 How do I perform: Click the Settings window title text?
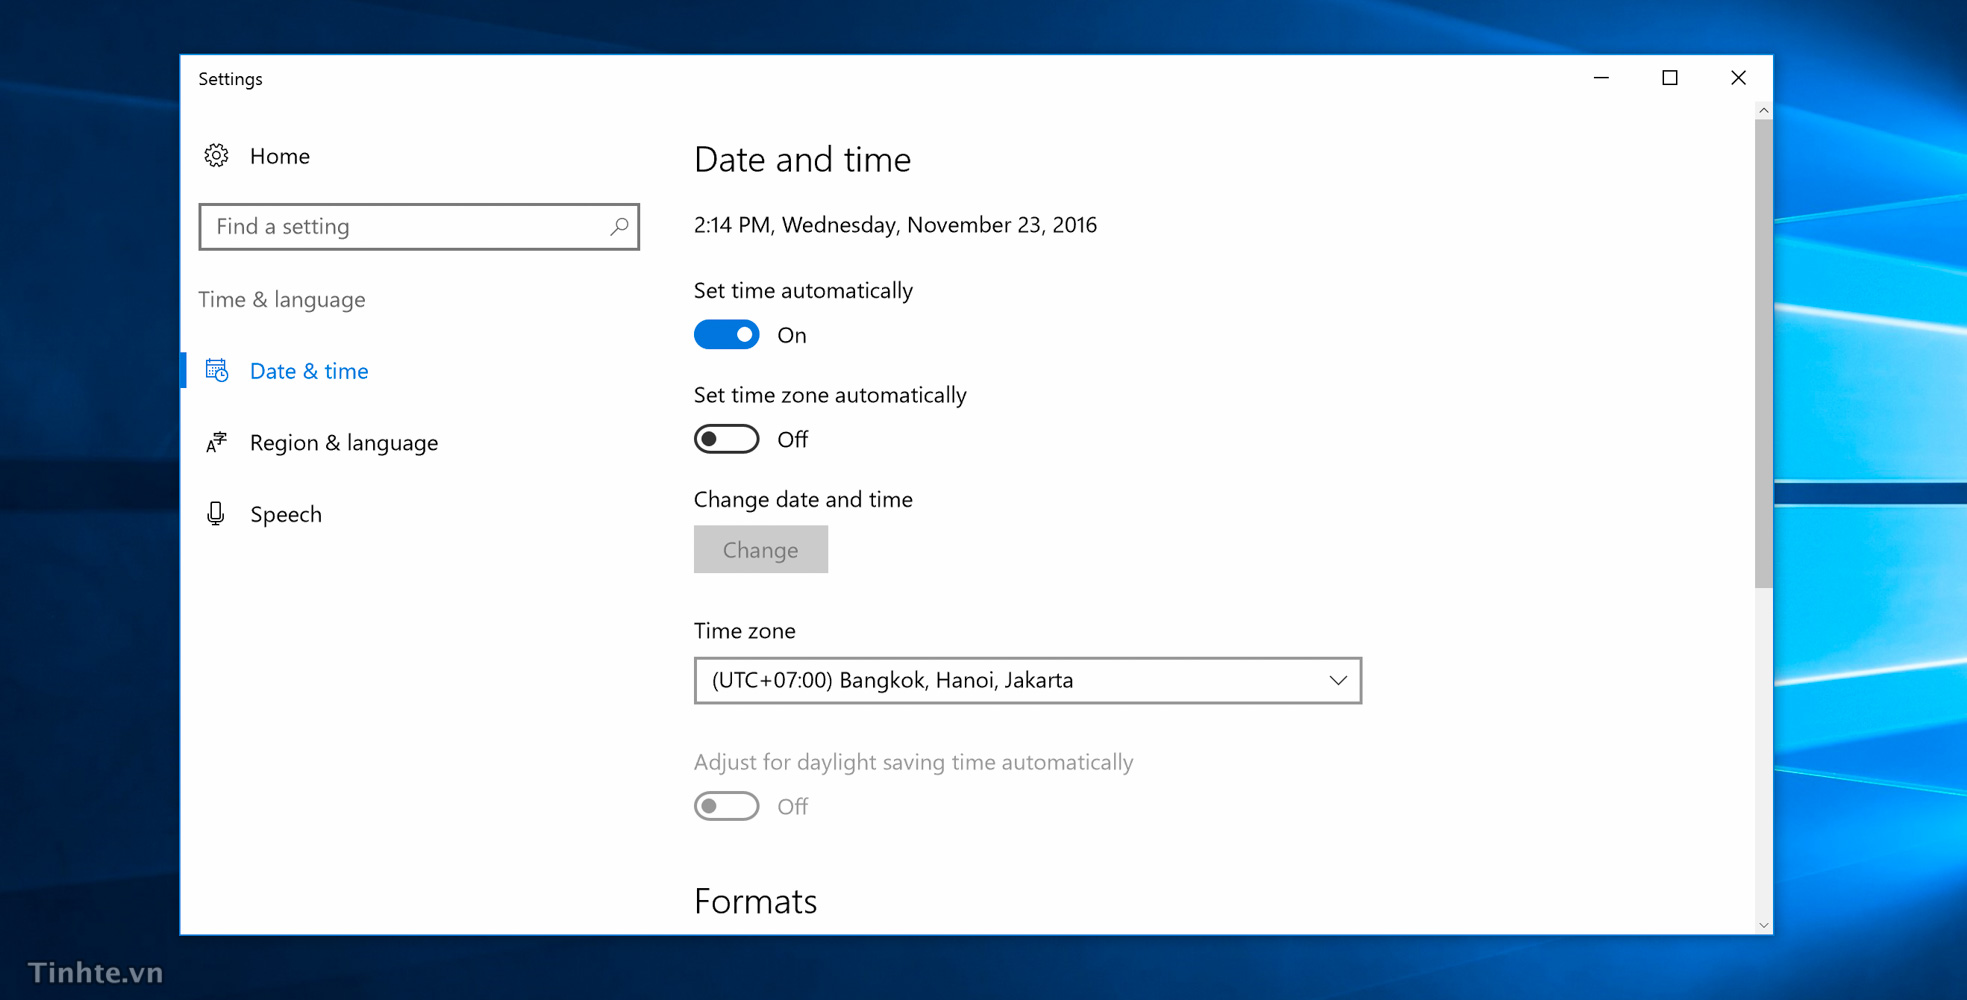pyautogui.click(x=230, y=79)
